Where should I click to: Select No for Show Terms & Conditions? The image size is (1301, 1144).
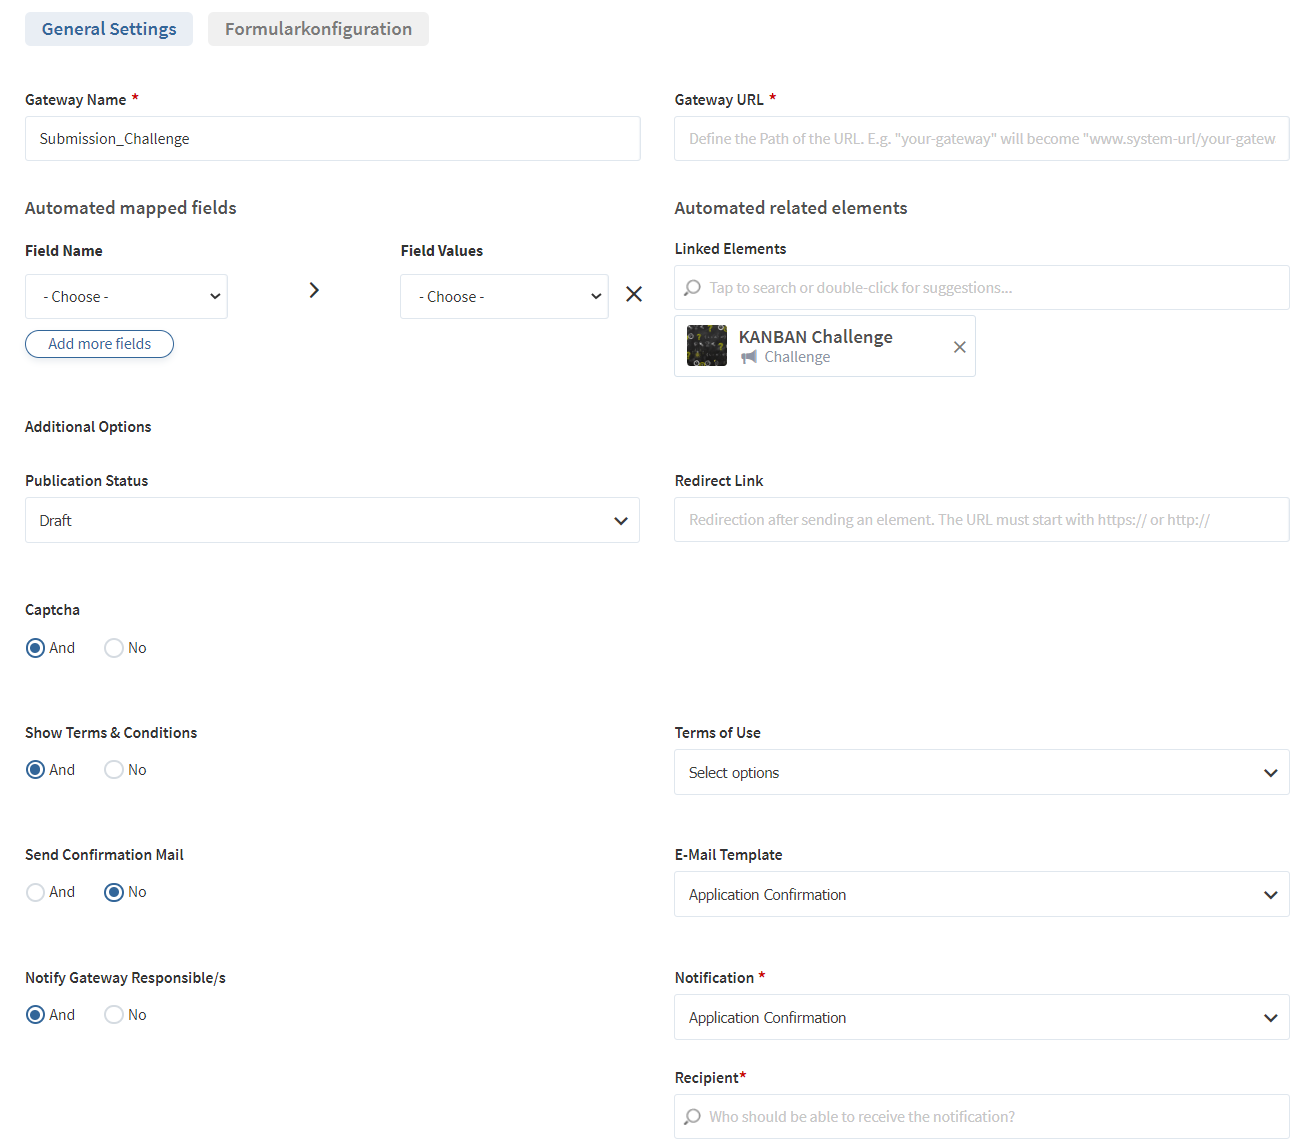tap(114, 770)
